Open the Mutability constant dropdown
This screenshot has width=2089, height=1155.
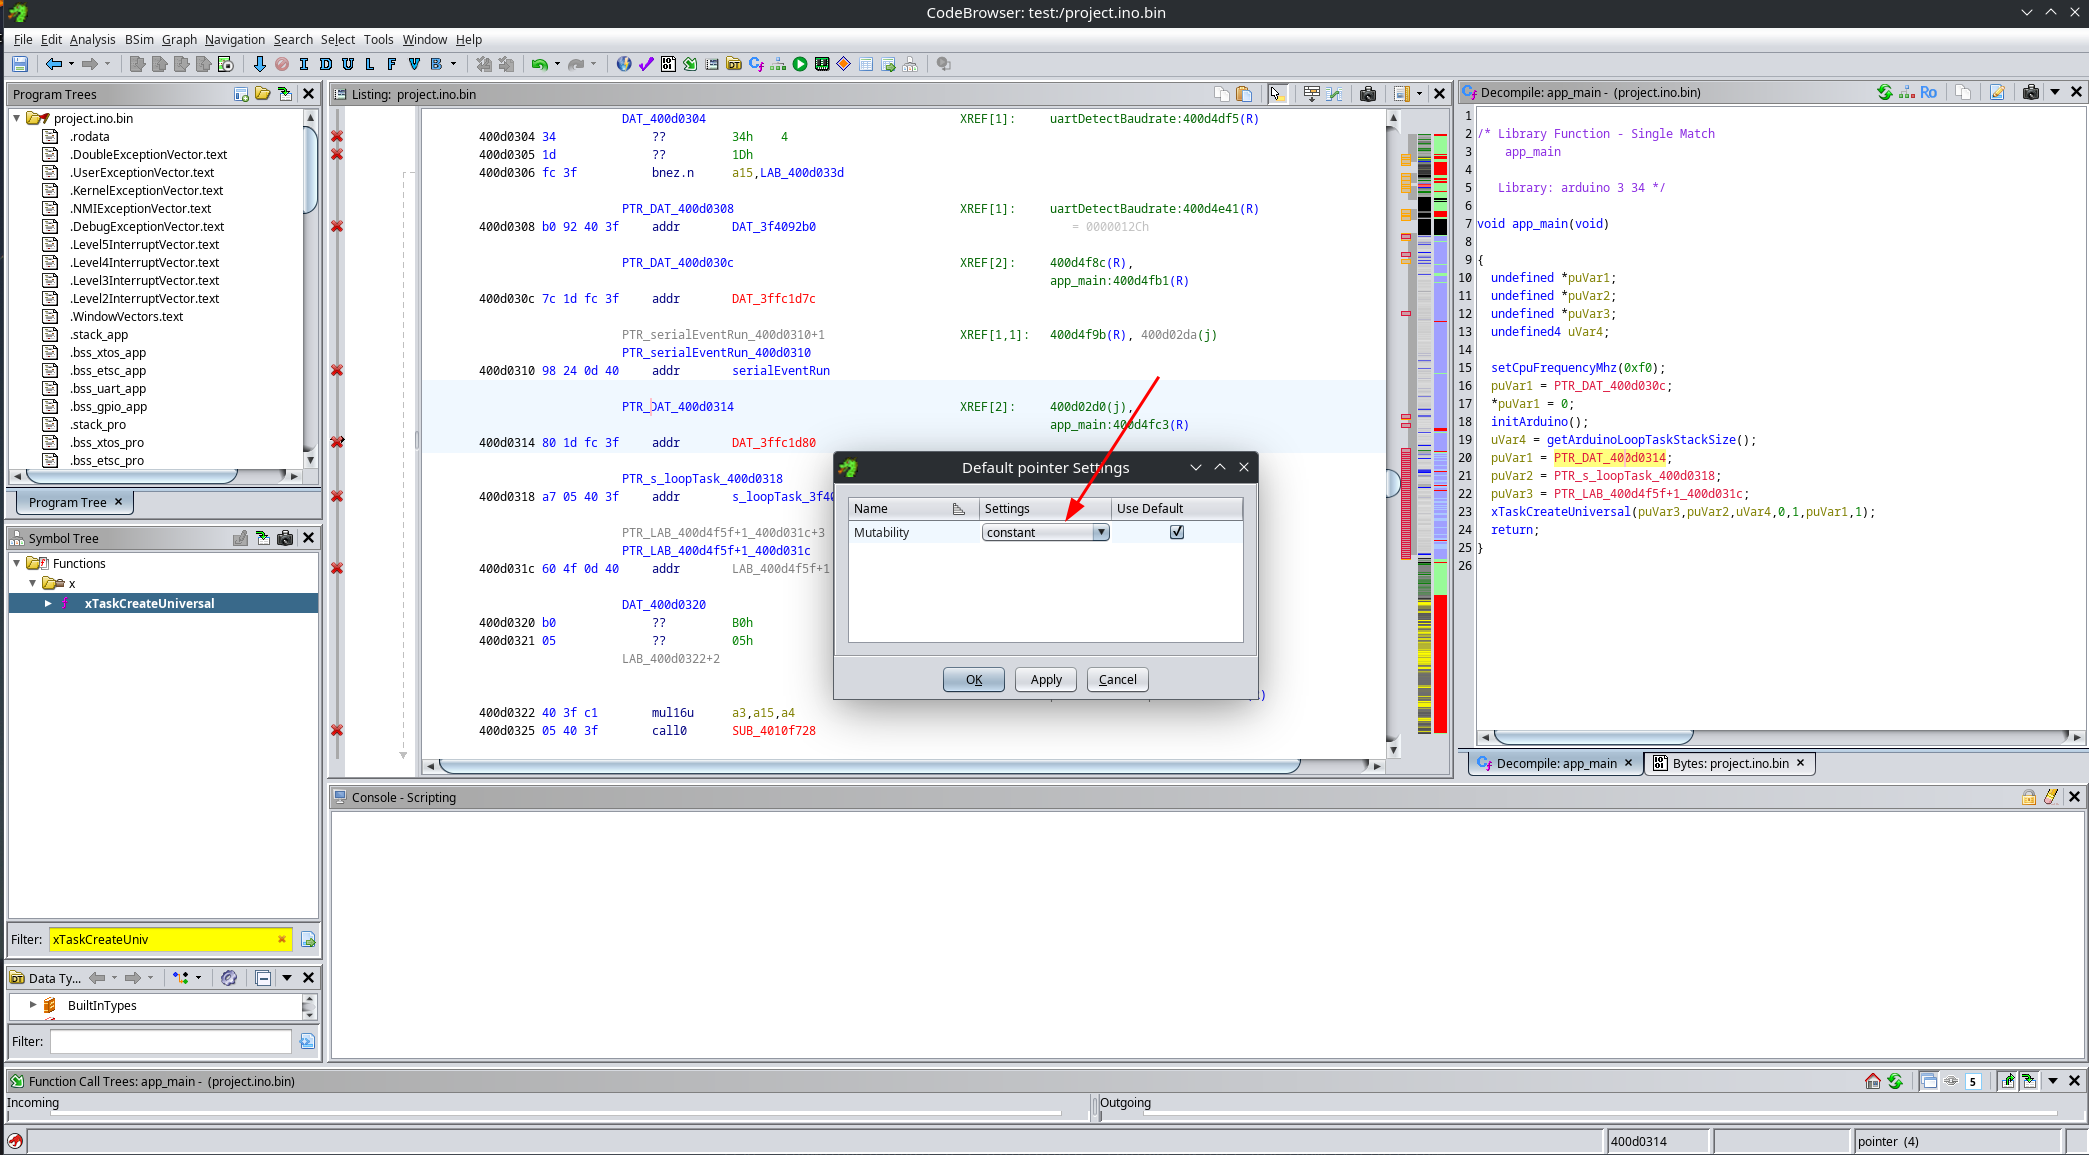point(1101,532)
